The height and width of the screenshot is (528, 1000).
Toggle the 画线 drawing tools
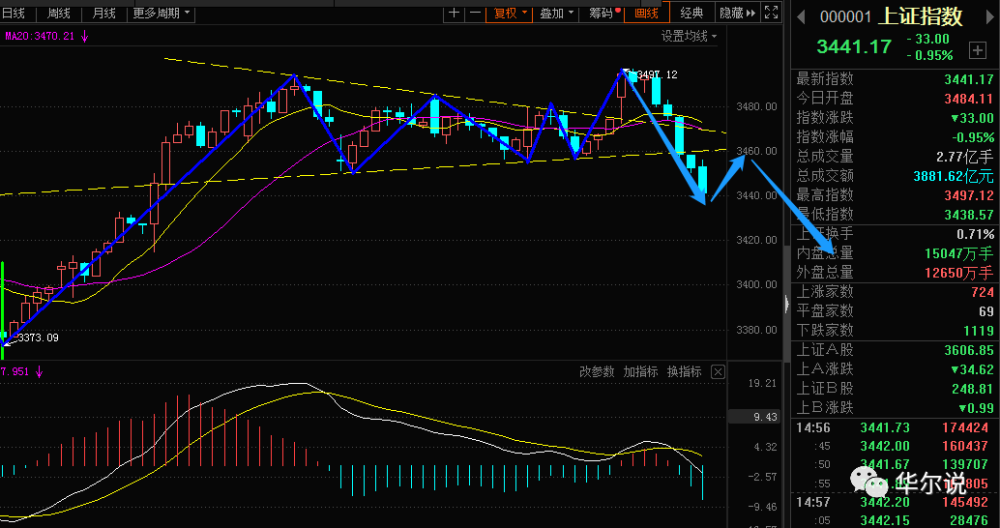click(x=647, y=12)
